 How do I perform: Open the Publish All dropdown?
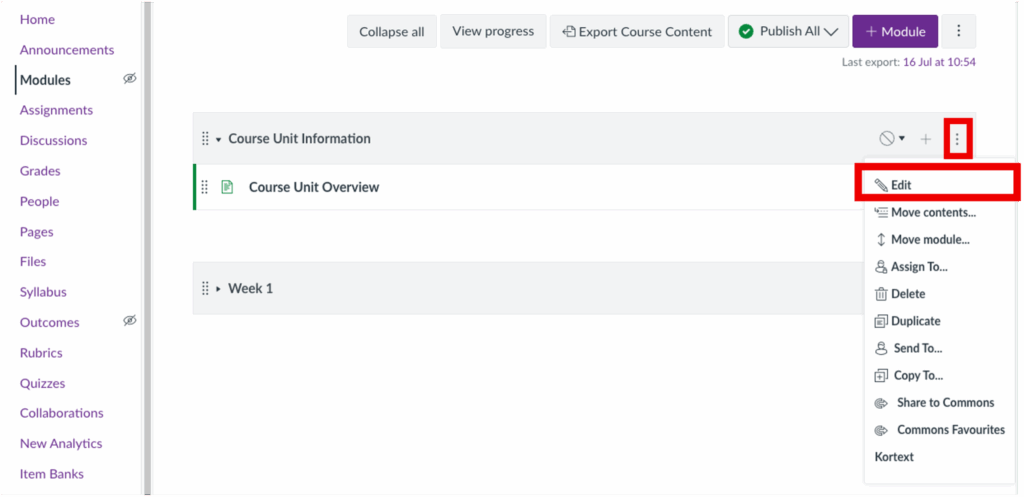pos(788,31)
